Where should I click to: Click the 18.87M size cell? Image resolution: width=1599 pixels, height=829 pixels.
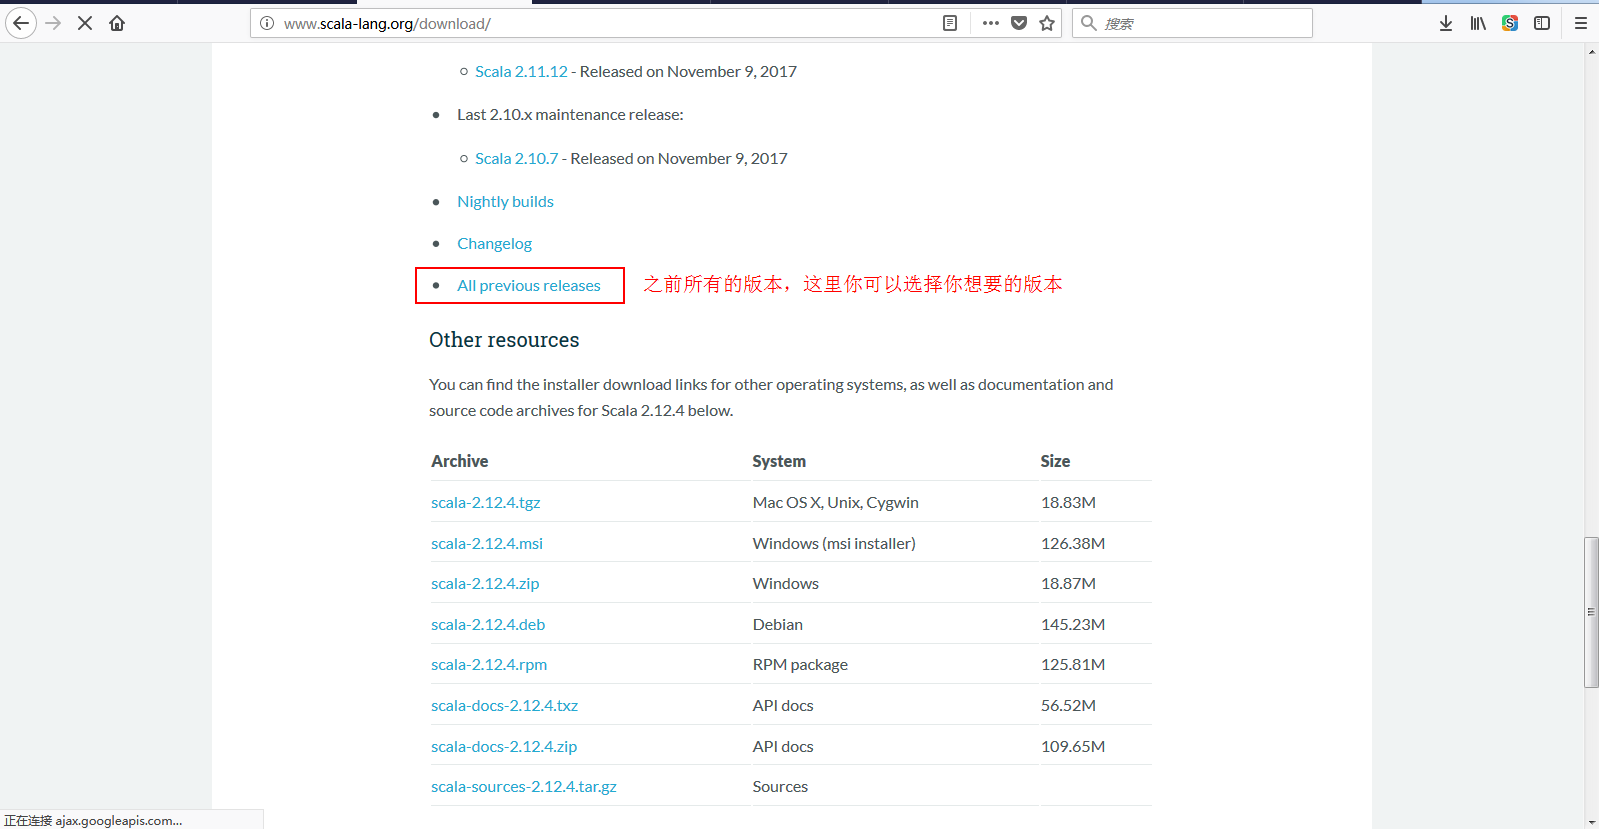[x=1068, y=584]
